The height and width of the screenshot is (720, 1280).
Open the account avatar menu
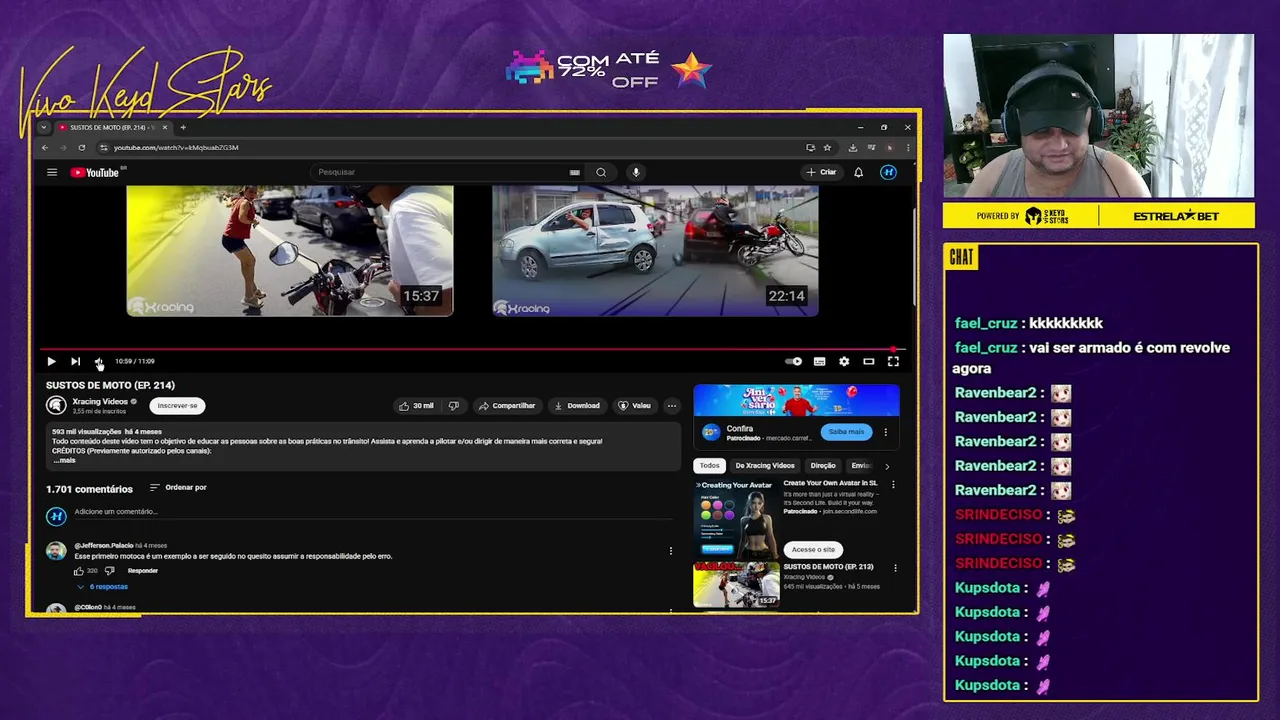888,172
